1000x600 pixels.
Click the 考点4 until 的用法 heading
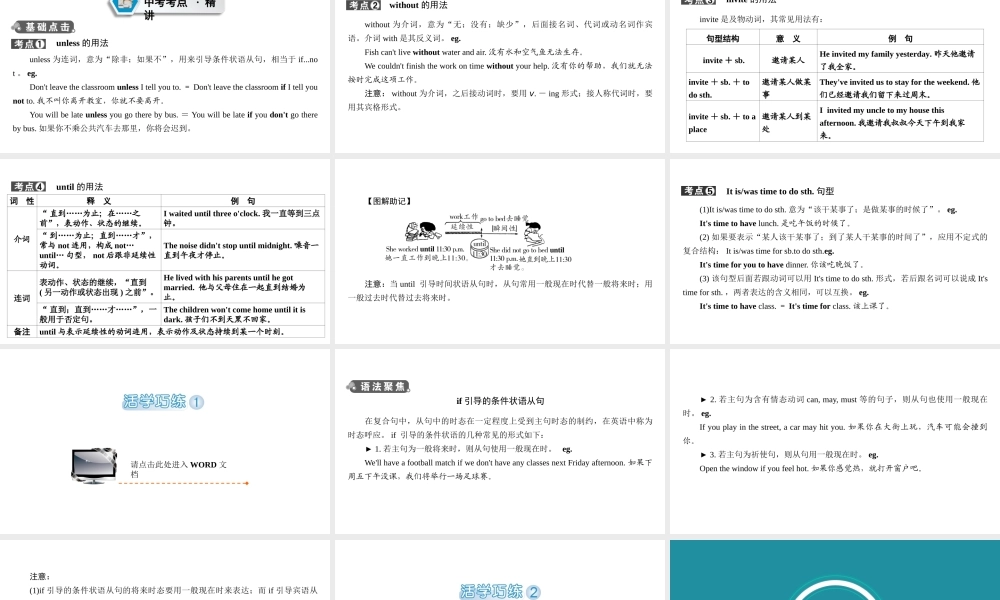click(x=57, y=187)
